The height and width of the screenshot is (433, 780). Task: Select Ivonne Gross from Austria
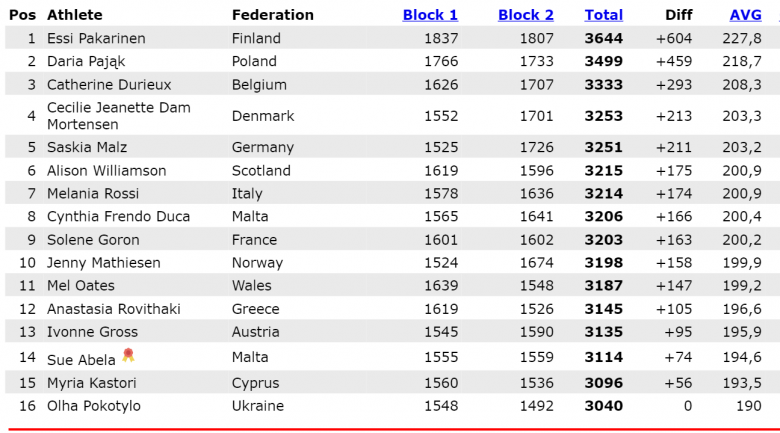point(92,332)
